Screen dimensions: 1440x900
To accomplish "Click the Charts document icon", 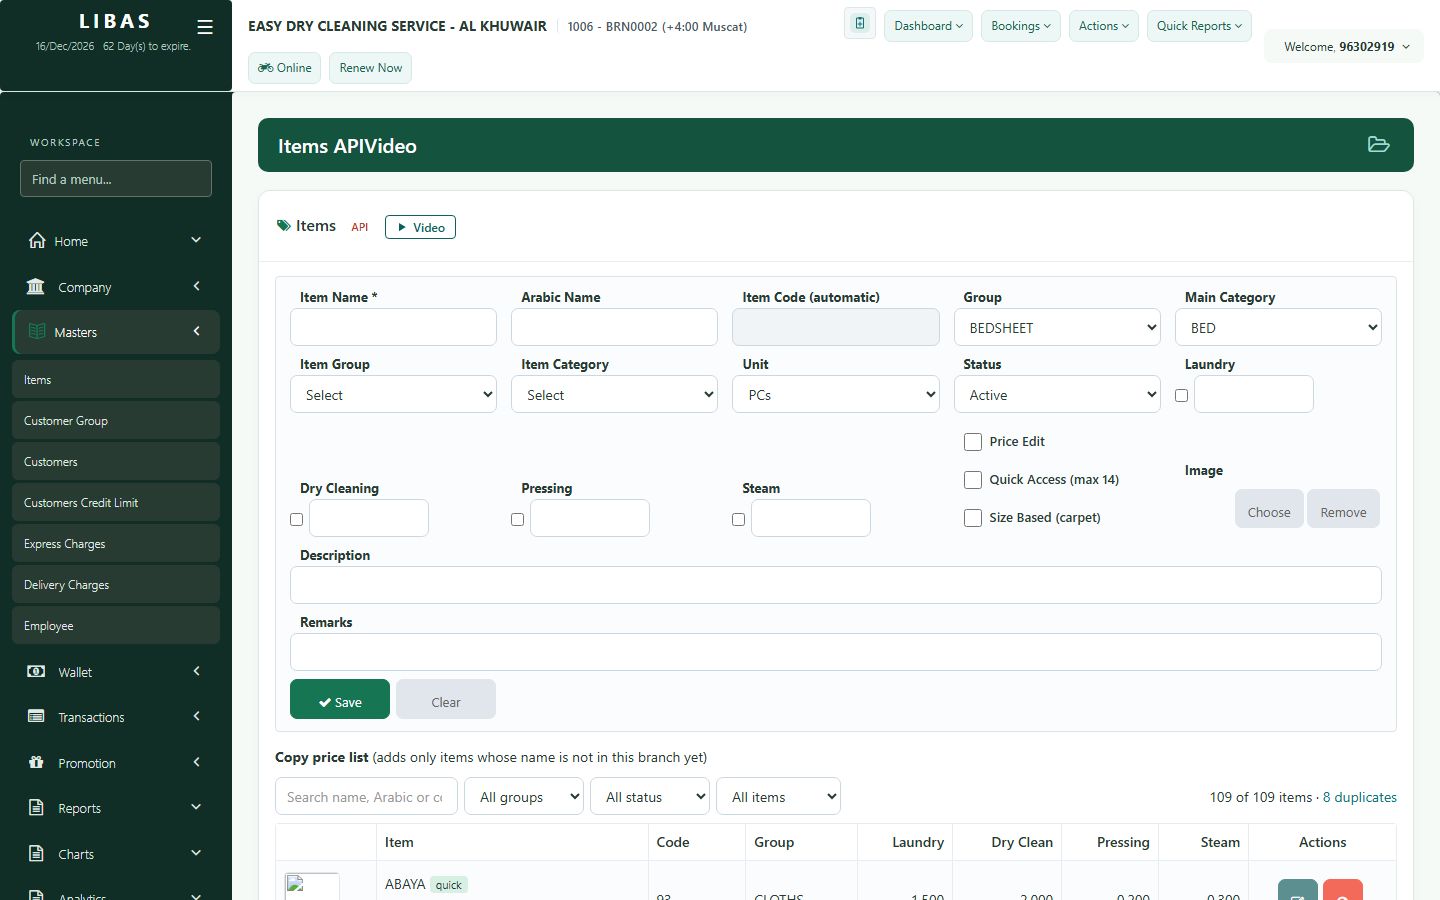I will [36, 854].
